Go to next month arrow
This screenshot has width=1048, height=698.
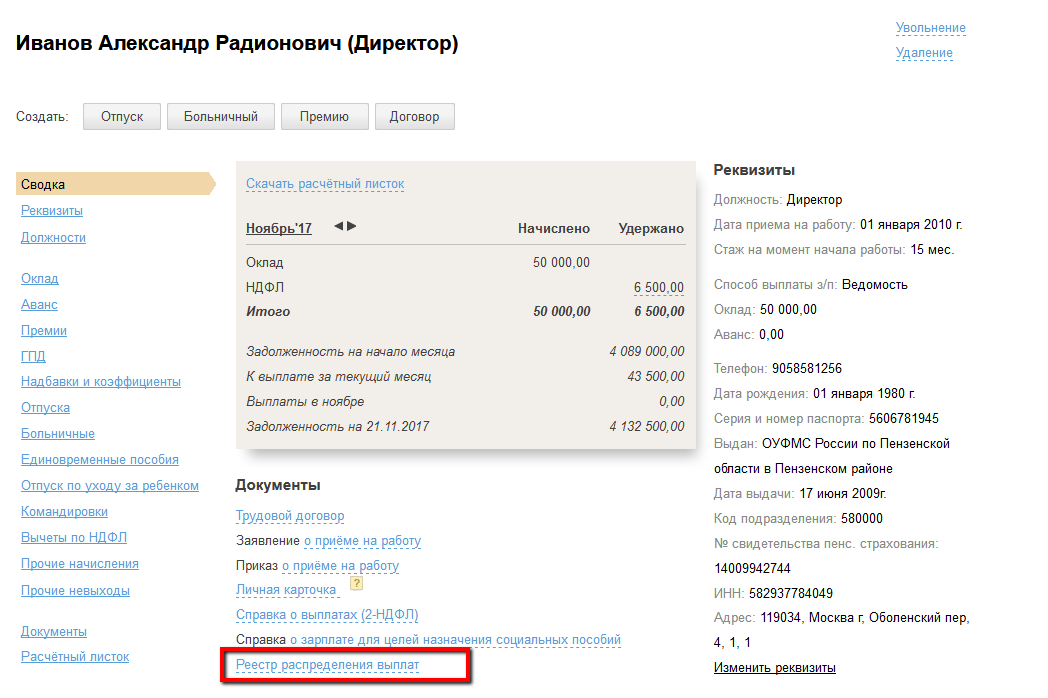[352, 227]
